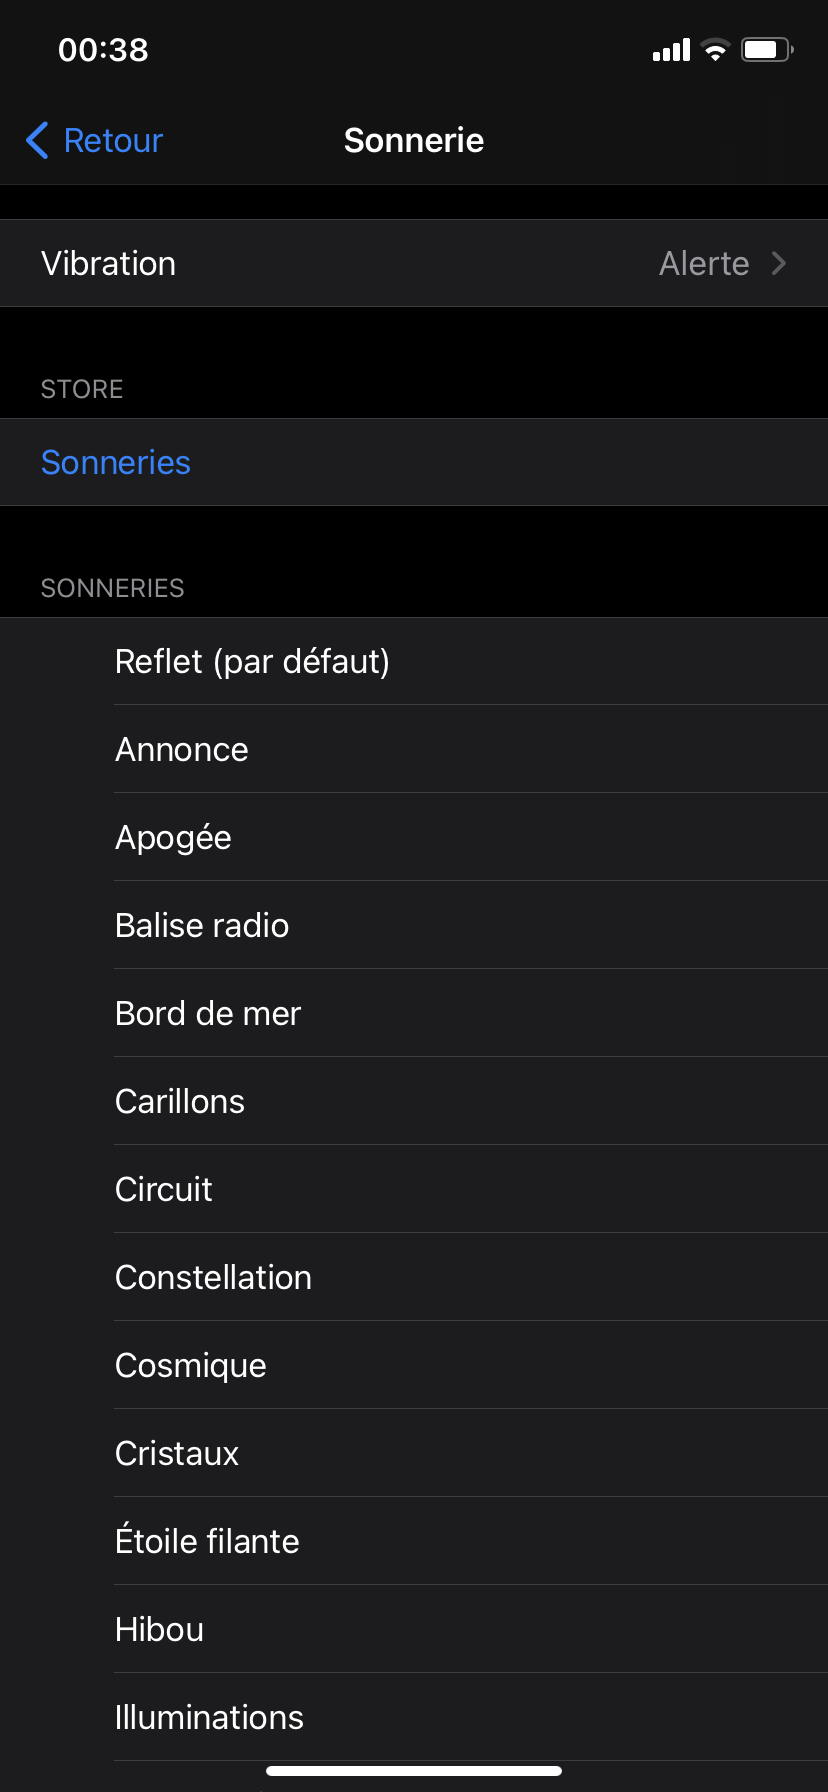The image size is (828, 1792).
Task: Tap the clock time in status bar
Action: (103, 50)
